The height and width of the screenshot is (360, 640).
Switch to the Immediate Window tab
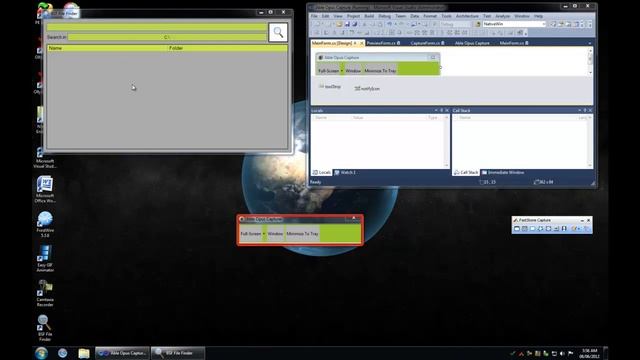pos(503,173)
